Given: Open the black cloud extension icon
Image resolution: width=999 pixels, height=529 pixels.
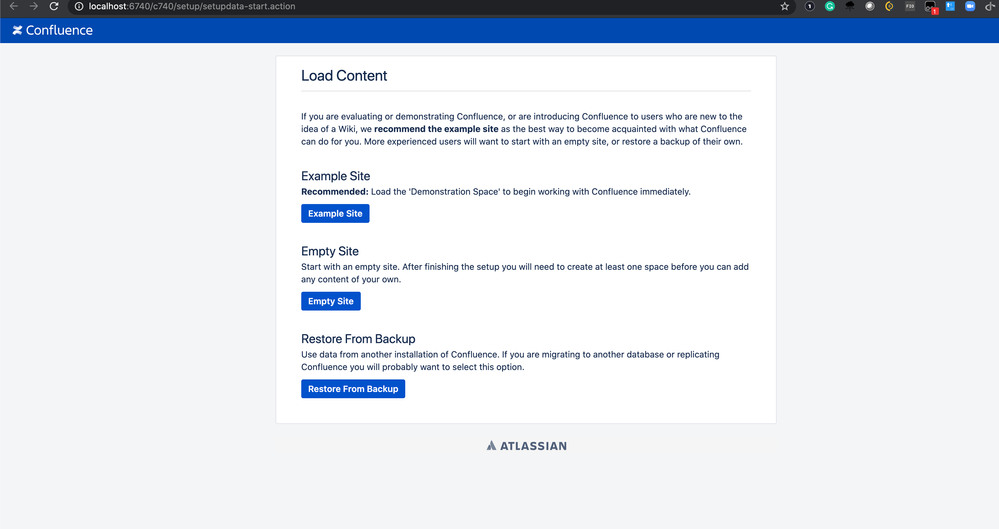Looking at the screenshot, I should pyautogui.click(x=850, y=6).
